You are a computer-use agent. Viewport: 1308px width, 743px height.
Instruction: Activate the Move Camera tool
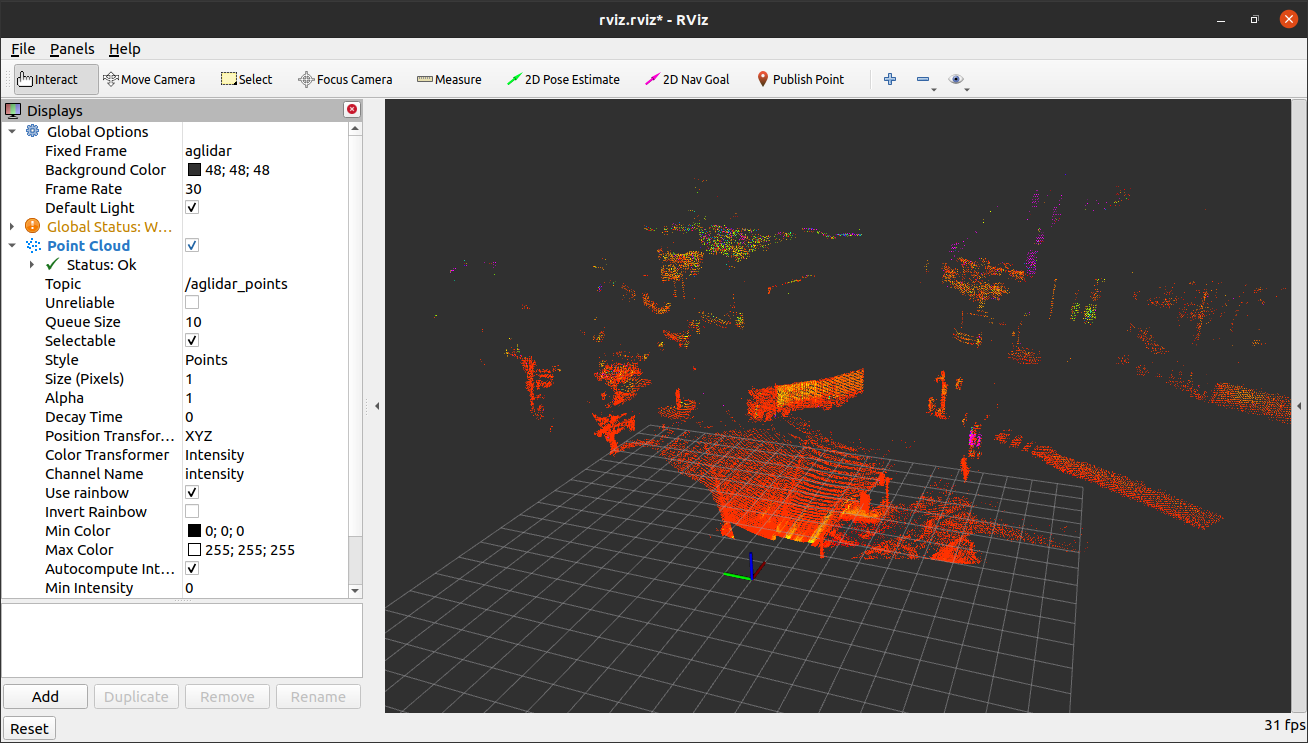149,78
